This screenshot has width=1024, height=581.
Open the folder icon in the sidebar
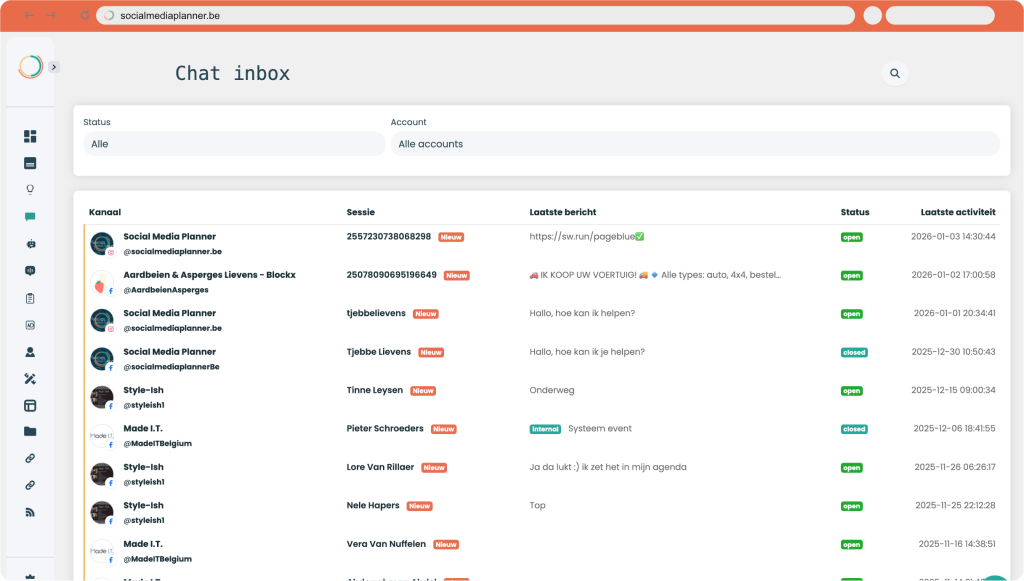click(30, 432)
